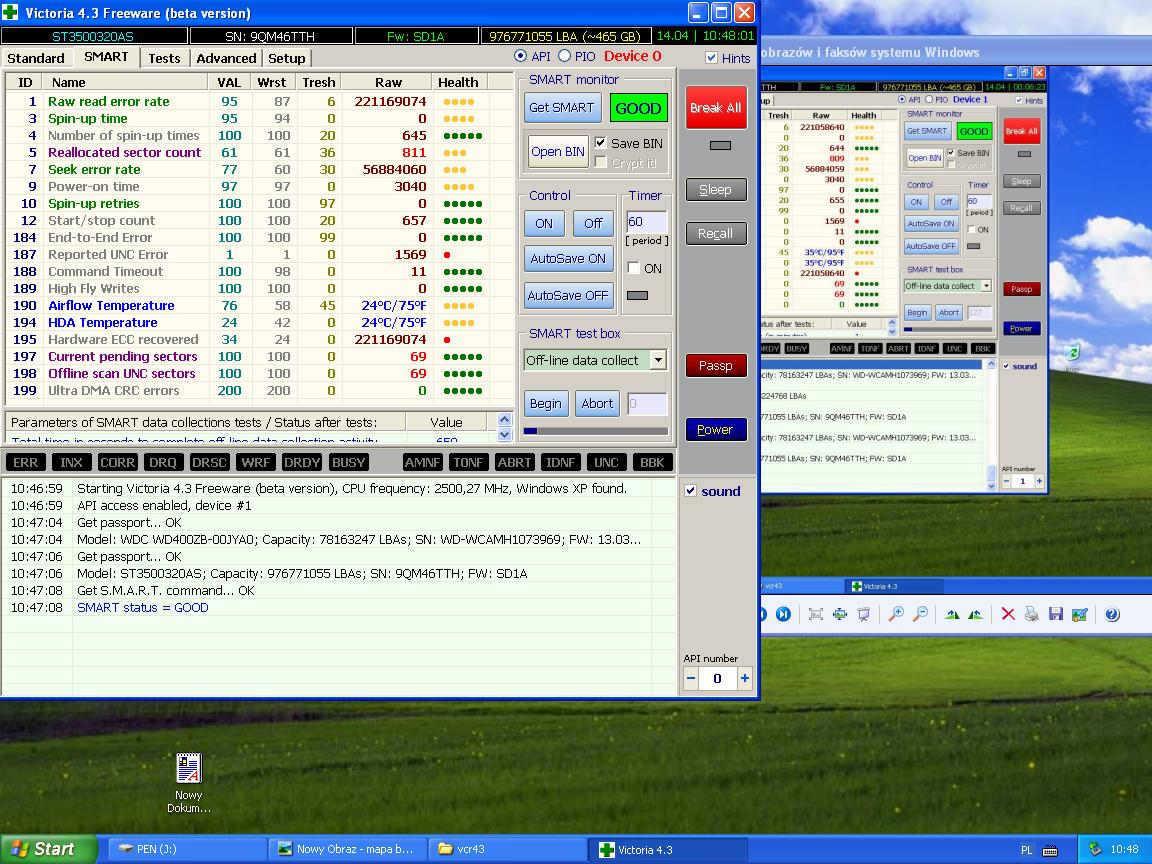Start slideshow in picture viewer toolbar
1152x864 pixels.
pos(864,614)
